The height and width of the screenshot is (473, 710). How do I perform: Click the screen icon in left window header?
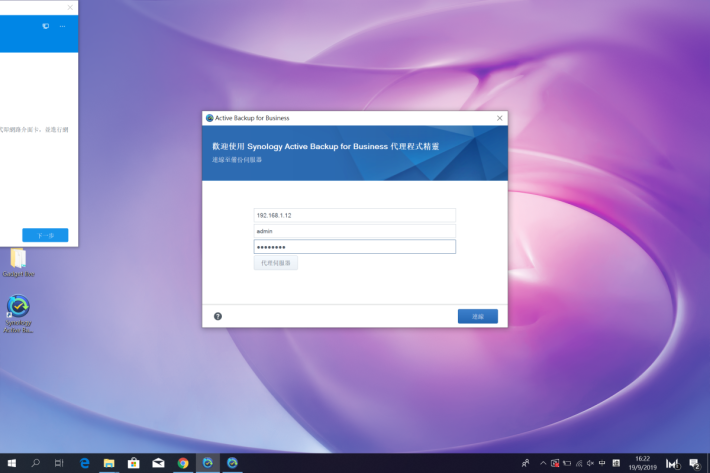click(x=46, y=26)
